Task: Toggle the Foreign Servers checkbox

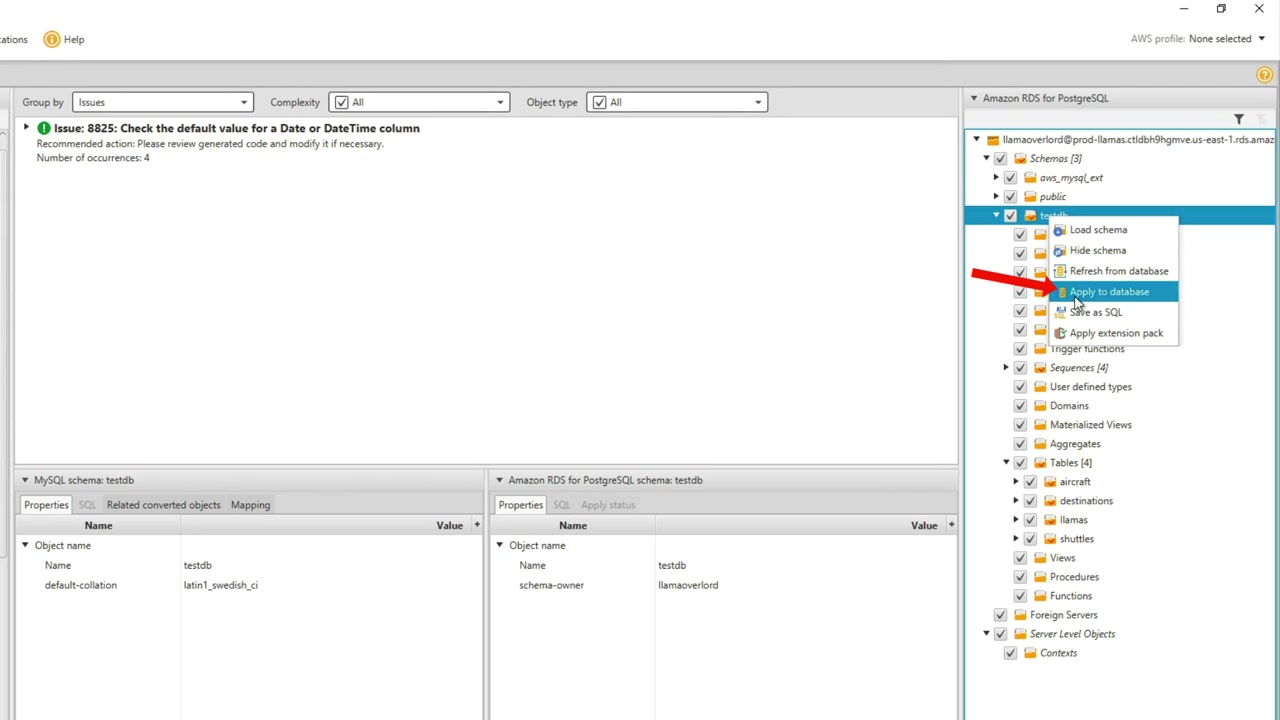Action: tap(1001, 615)
